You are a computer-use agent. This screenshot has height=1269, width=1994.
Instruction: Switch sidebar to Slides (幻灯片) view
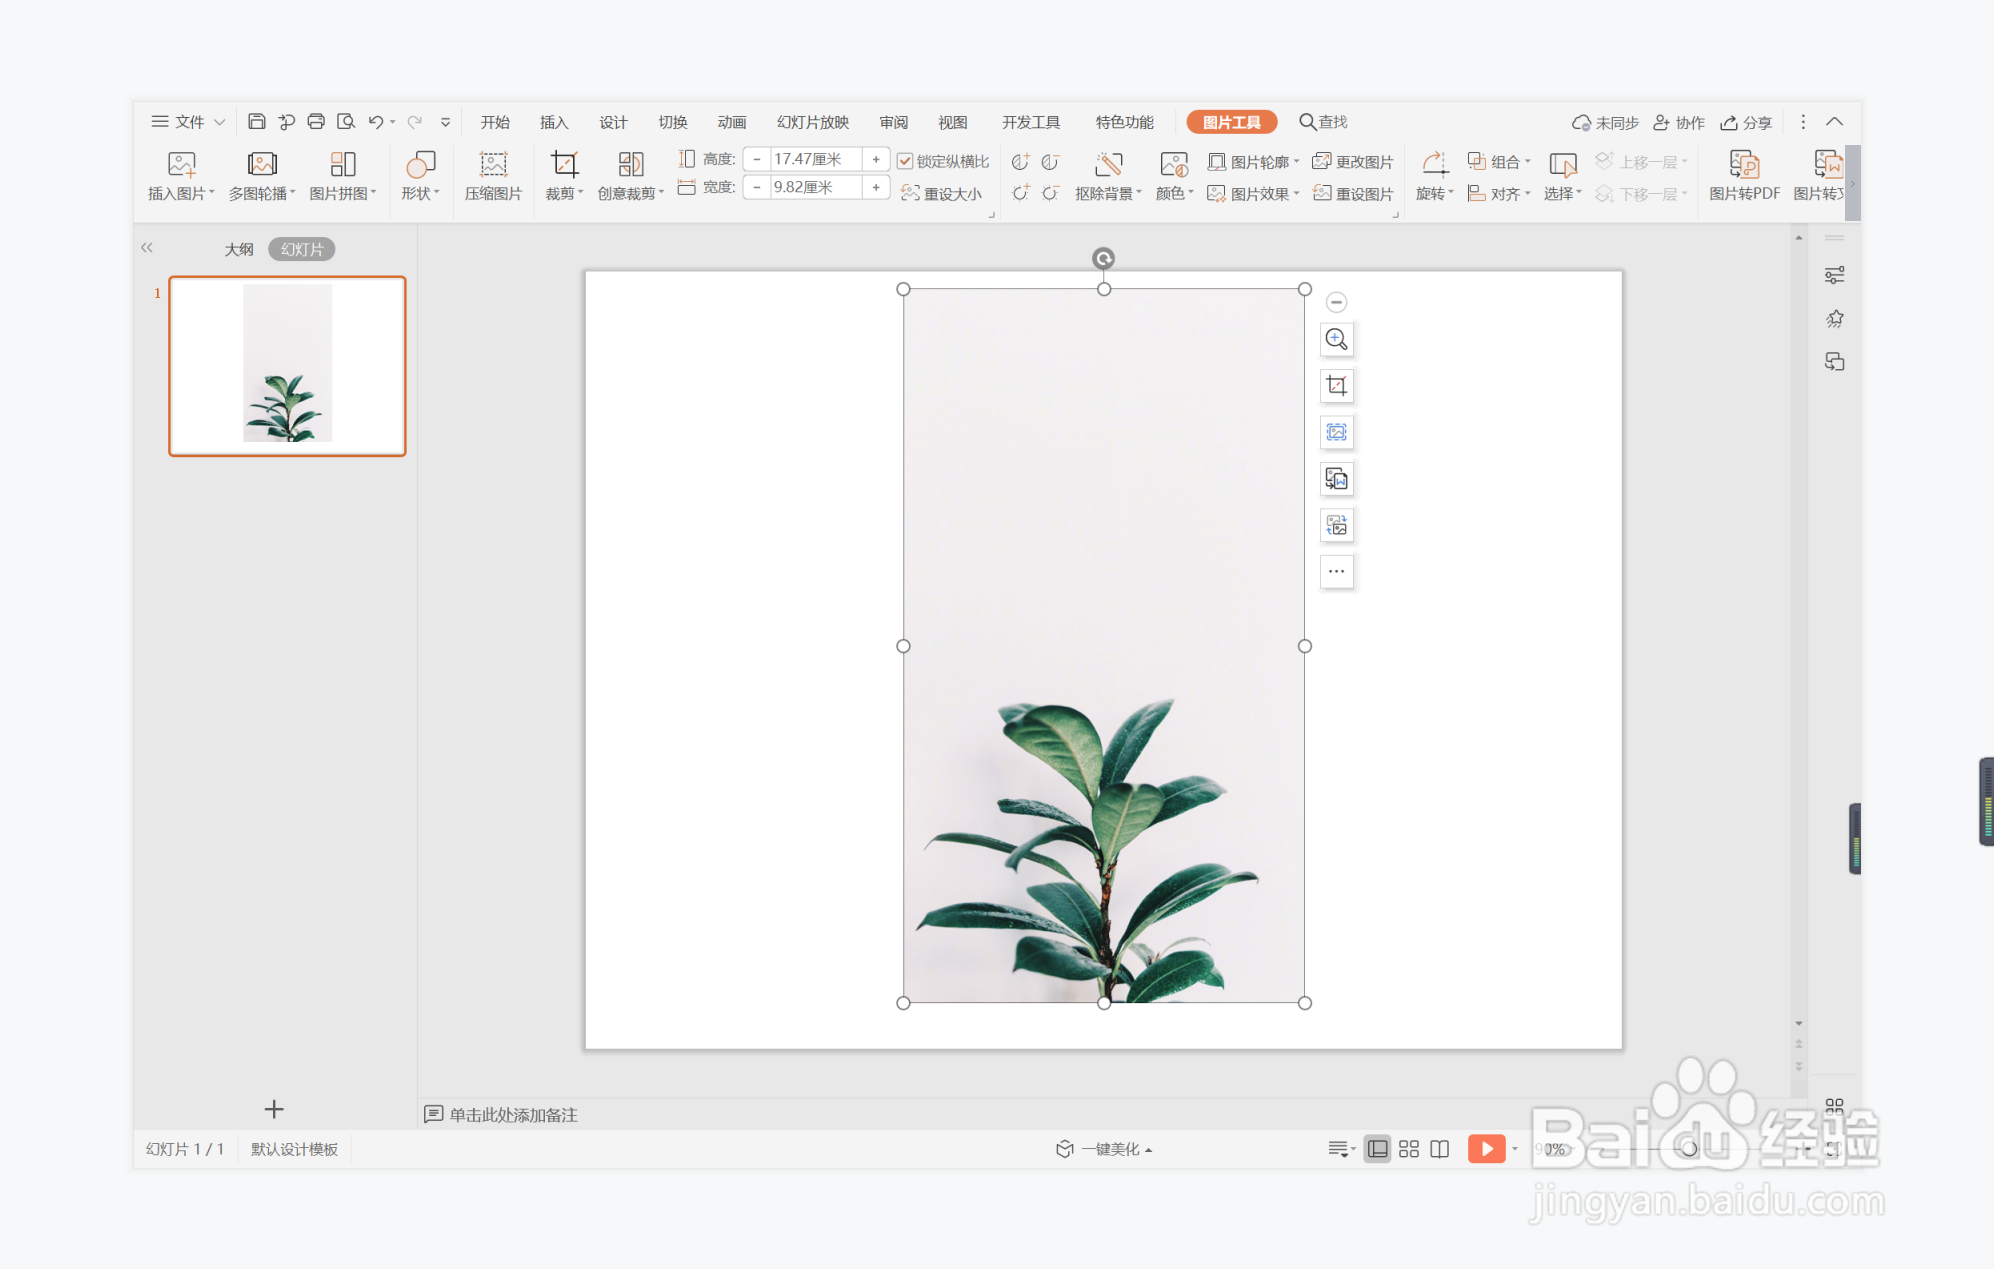point(301,249)
